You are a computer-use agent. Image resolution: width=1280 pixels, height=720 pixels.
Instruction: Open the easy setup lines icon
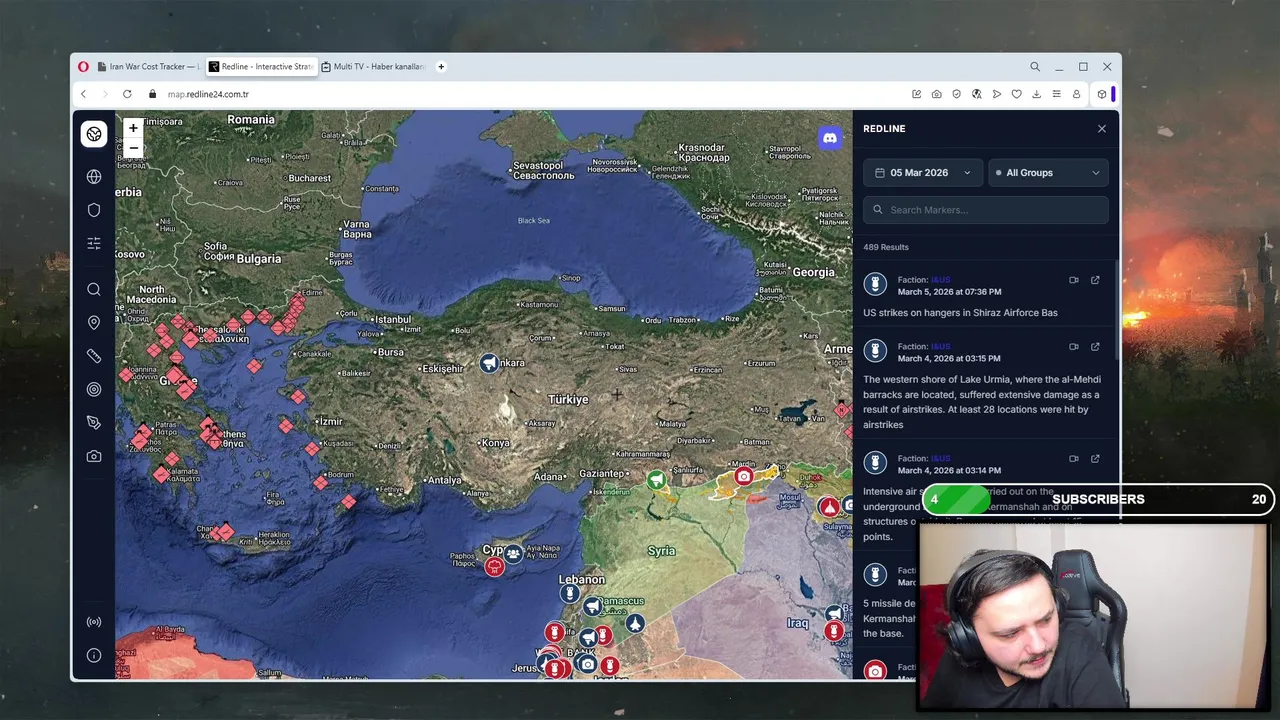click(1056, 94)
